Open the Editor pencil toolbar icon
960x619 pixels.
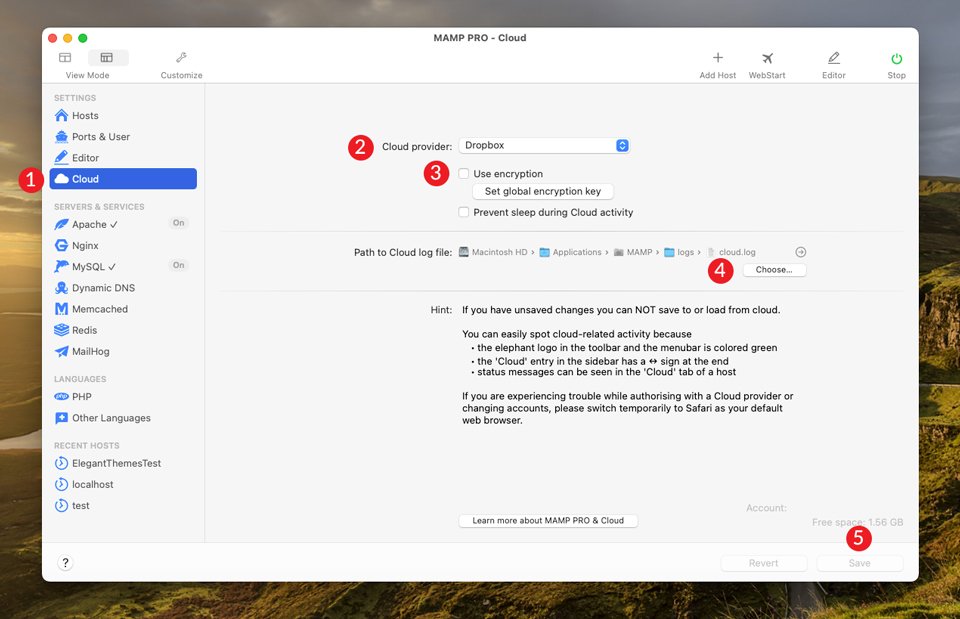833,59
